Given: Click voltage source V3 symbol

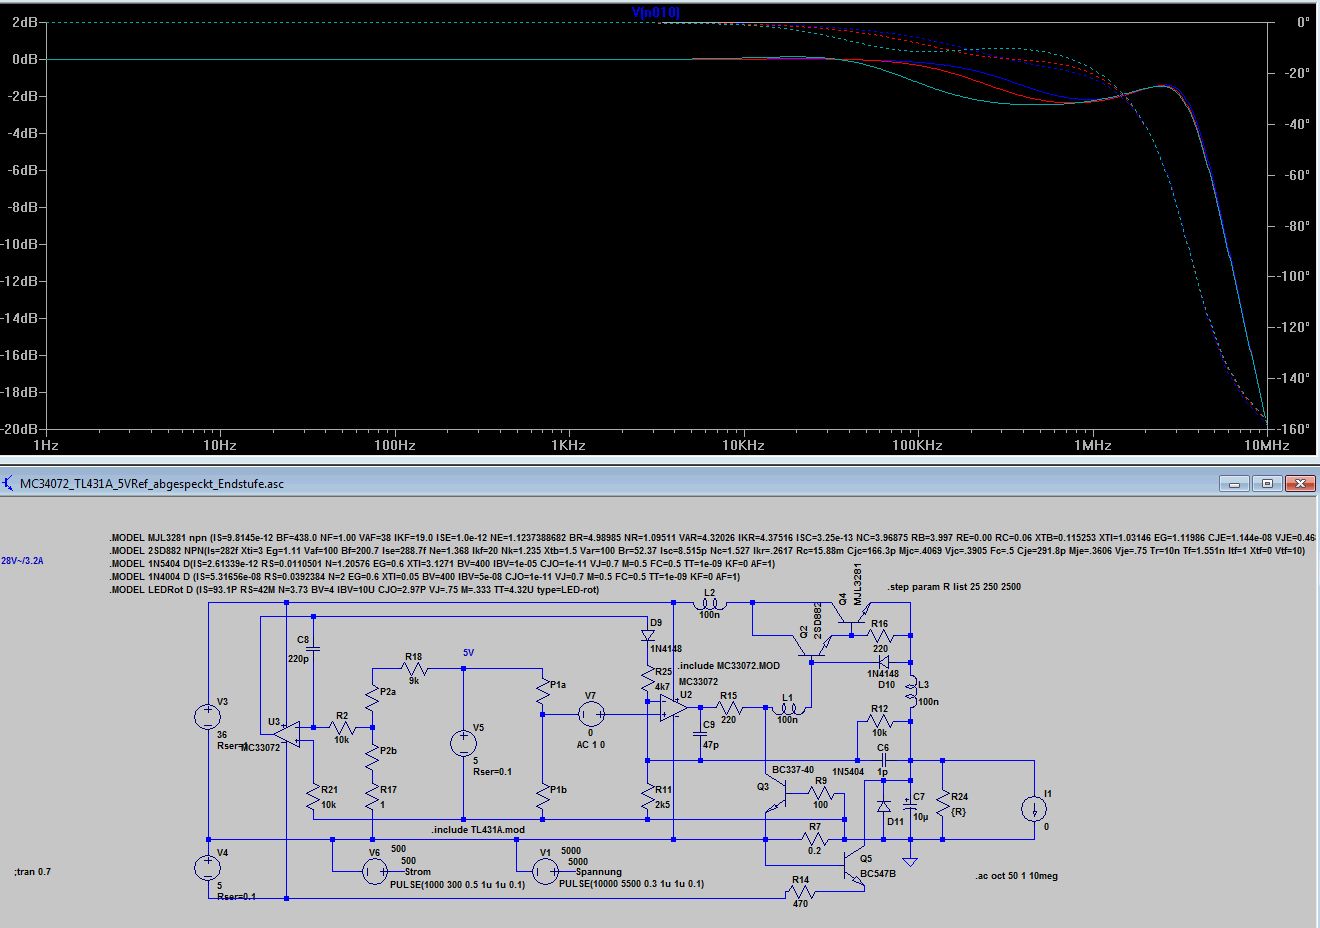Looking at the screenshot, I should click(x=208, y=716).
